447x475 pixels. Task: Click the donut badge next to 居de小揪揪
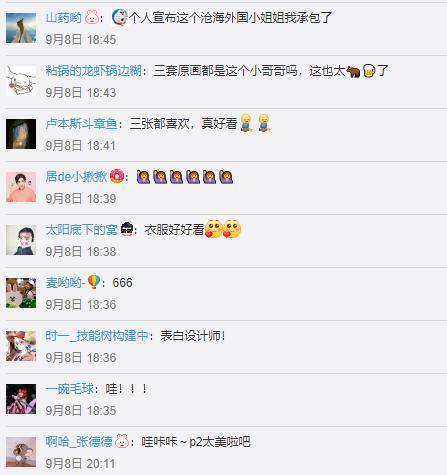pyautogui.click(x=117, y=176)
